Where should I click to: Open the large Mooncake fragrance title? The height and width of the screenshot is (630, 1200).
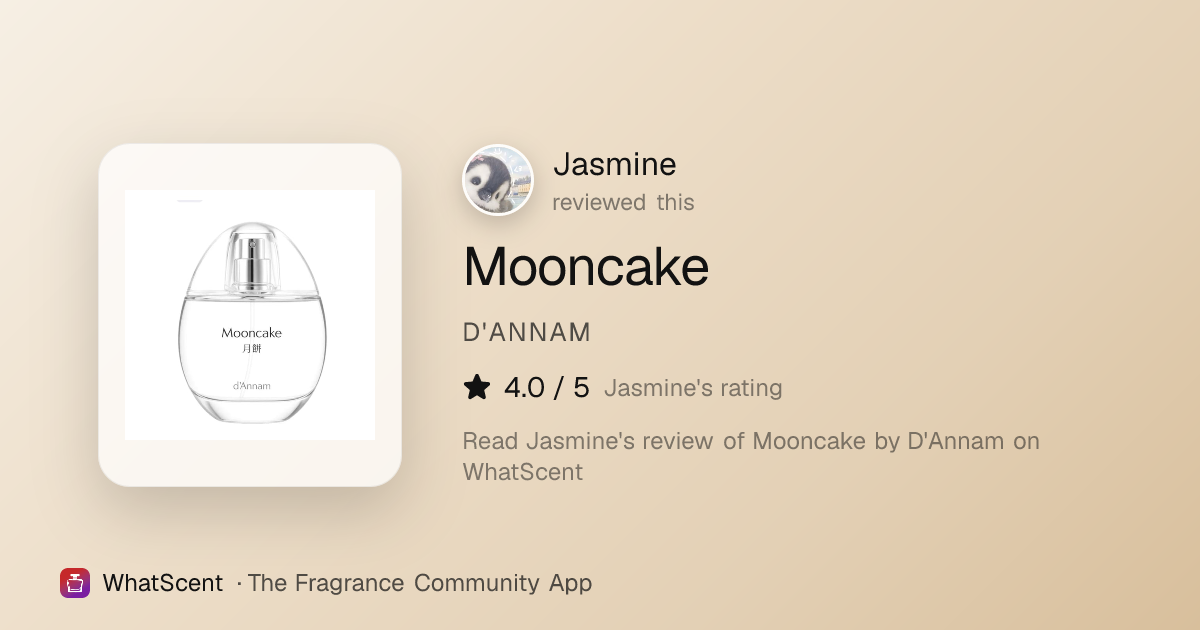pos(586,267)
